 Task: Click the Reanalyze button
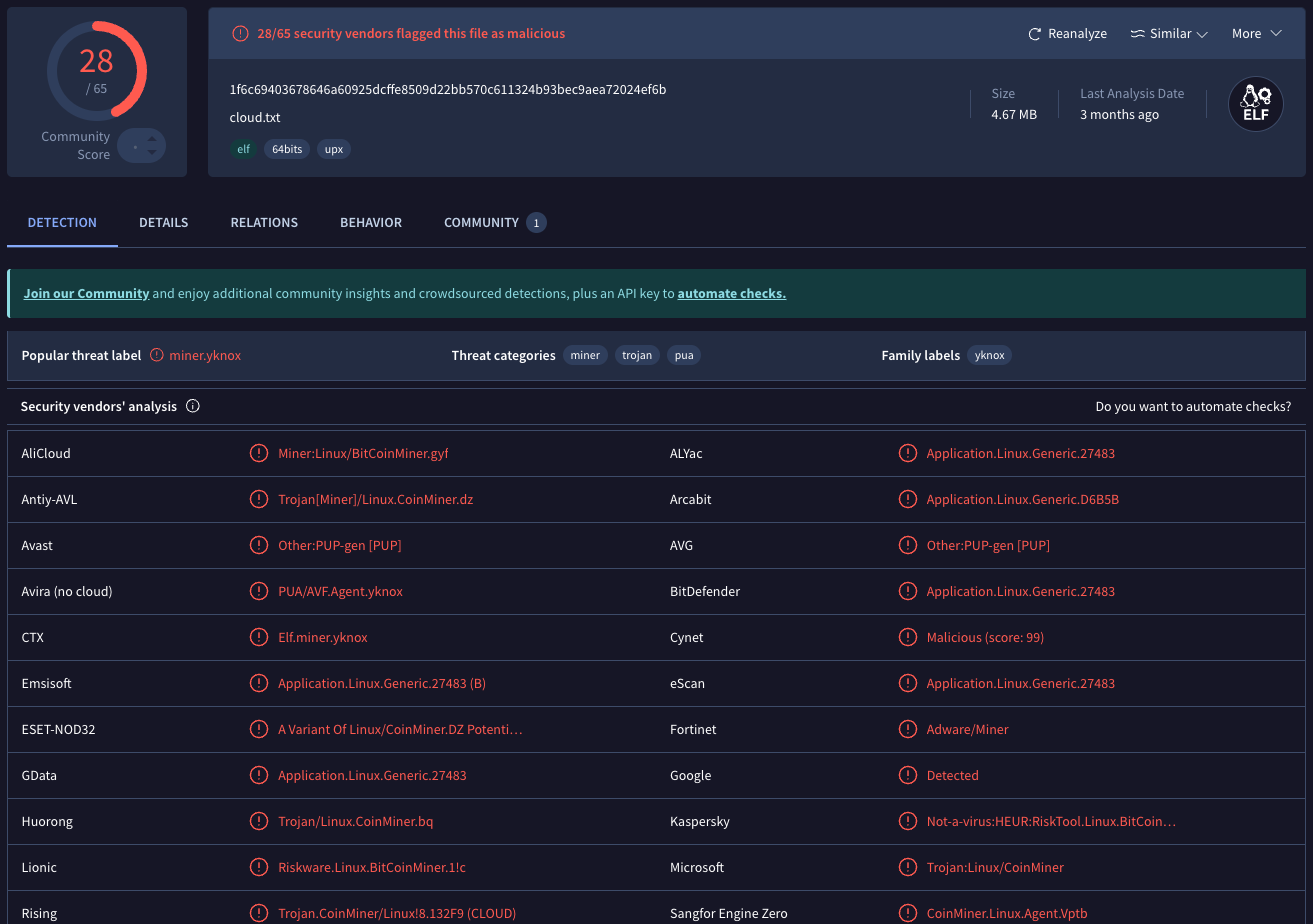(x=1067, y=34)
